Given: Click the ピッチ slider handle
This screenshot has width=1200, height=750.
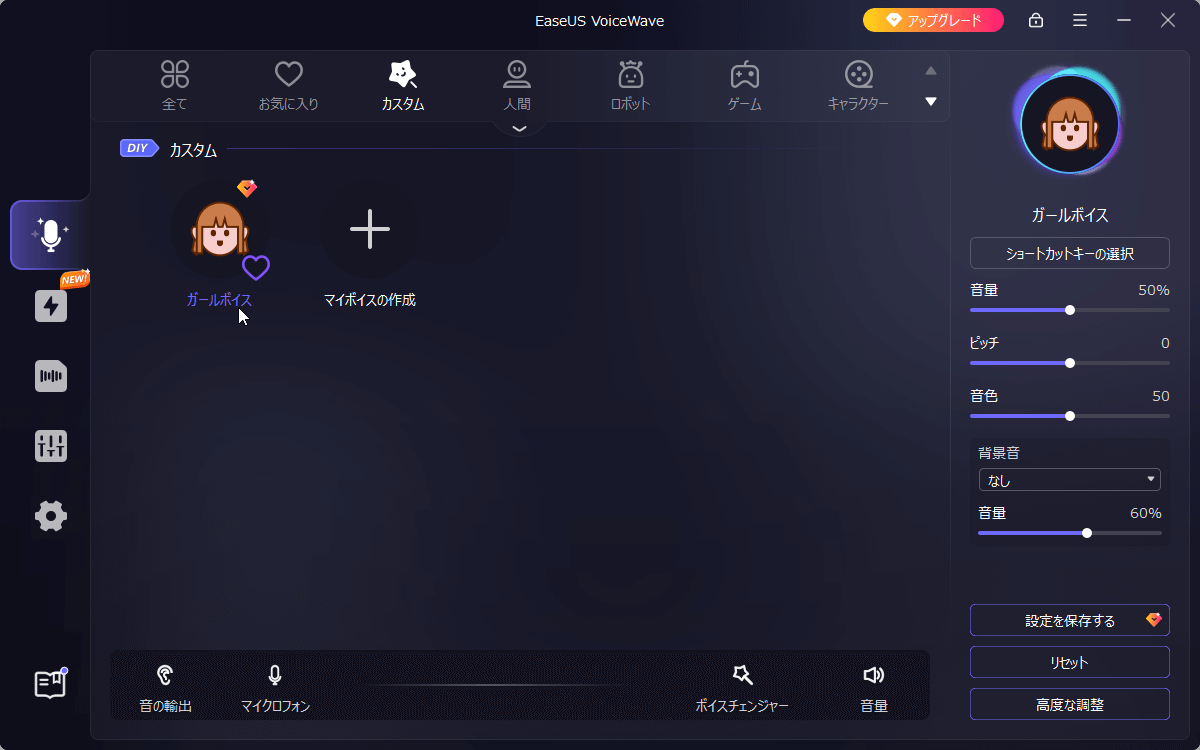Looking at the screenshot, I should (x=1070, y=363).
